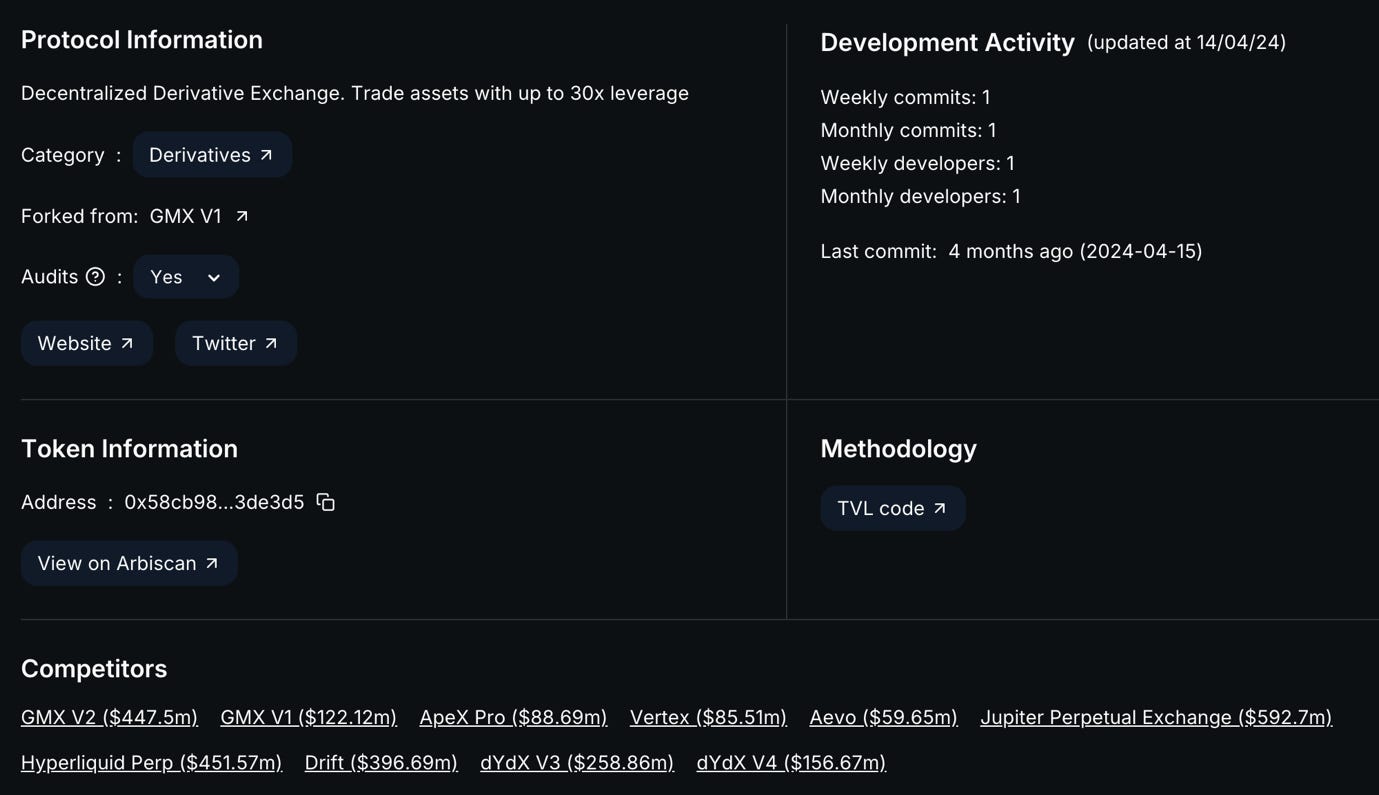1379x795 pixels.
Task: Open competitor Hyperliquid Perp ($451.57m)
Action: coord(151,762)
